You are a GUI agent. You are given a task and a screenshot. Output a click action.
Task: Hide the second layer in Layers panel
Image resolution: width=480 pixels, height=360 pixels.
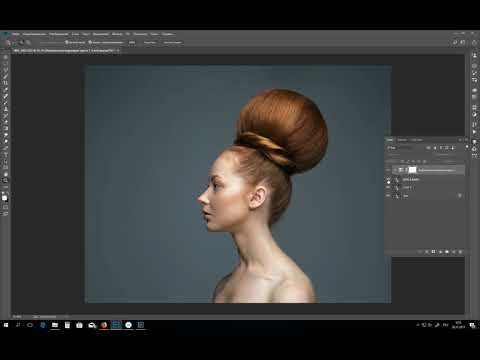point(388,180)
